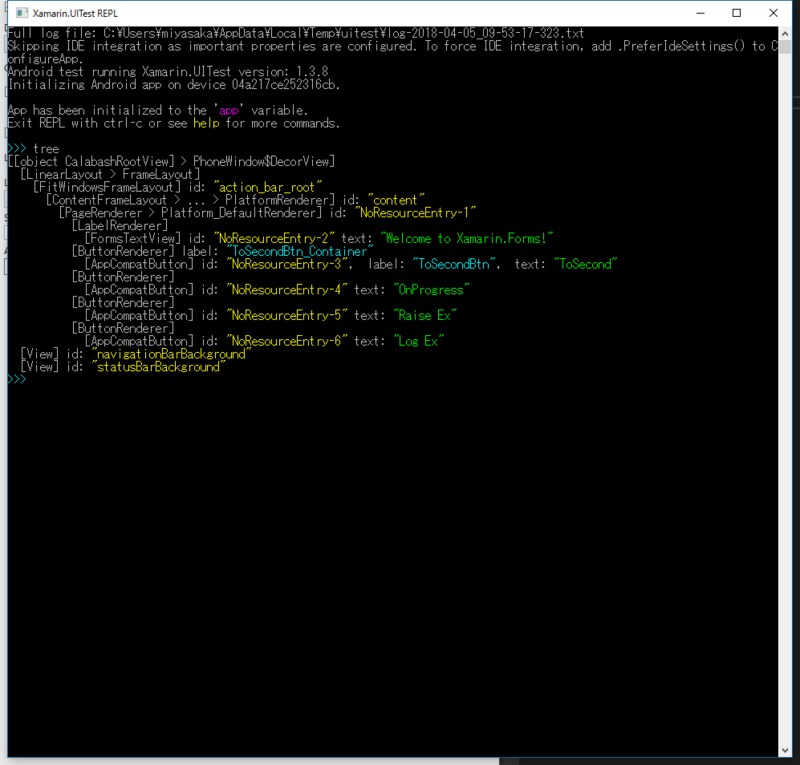The image size is (800, 765).
Task: Click [FitWindowsFrameLayout] node text
Action: click(107, 187)
